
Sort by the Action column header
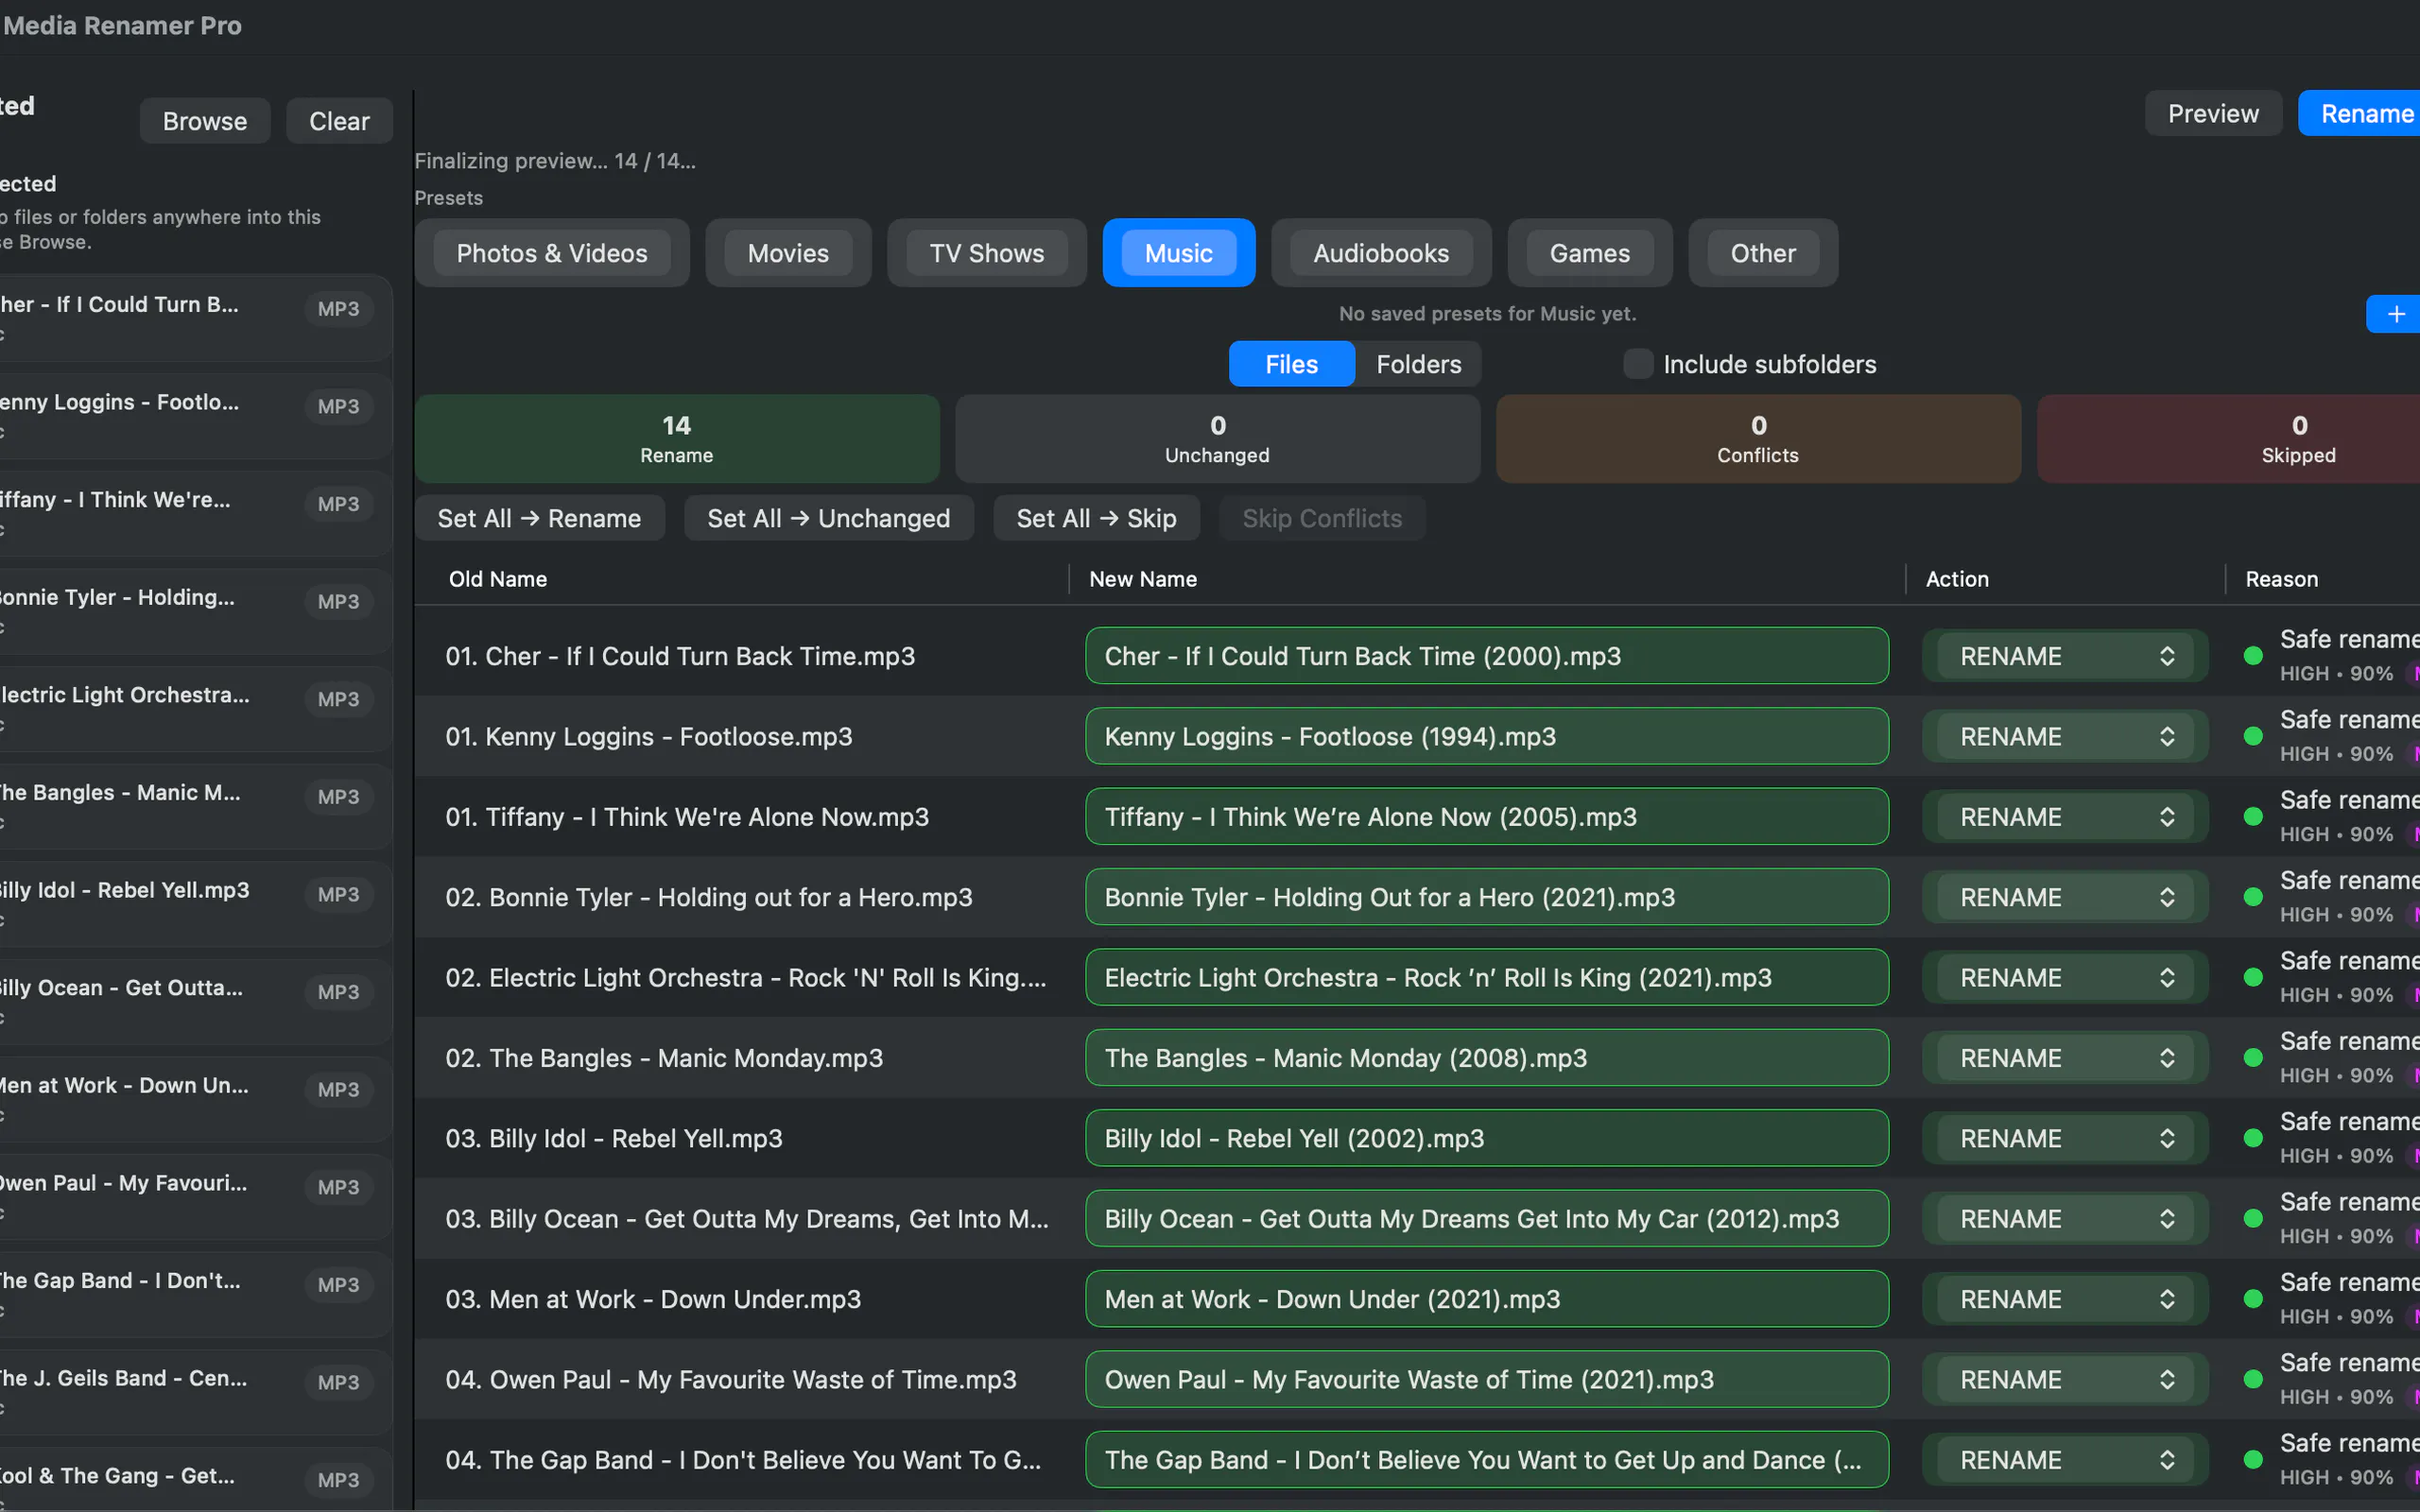pyautogui.click(x=1957, y=579)
